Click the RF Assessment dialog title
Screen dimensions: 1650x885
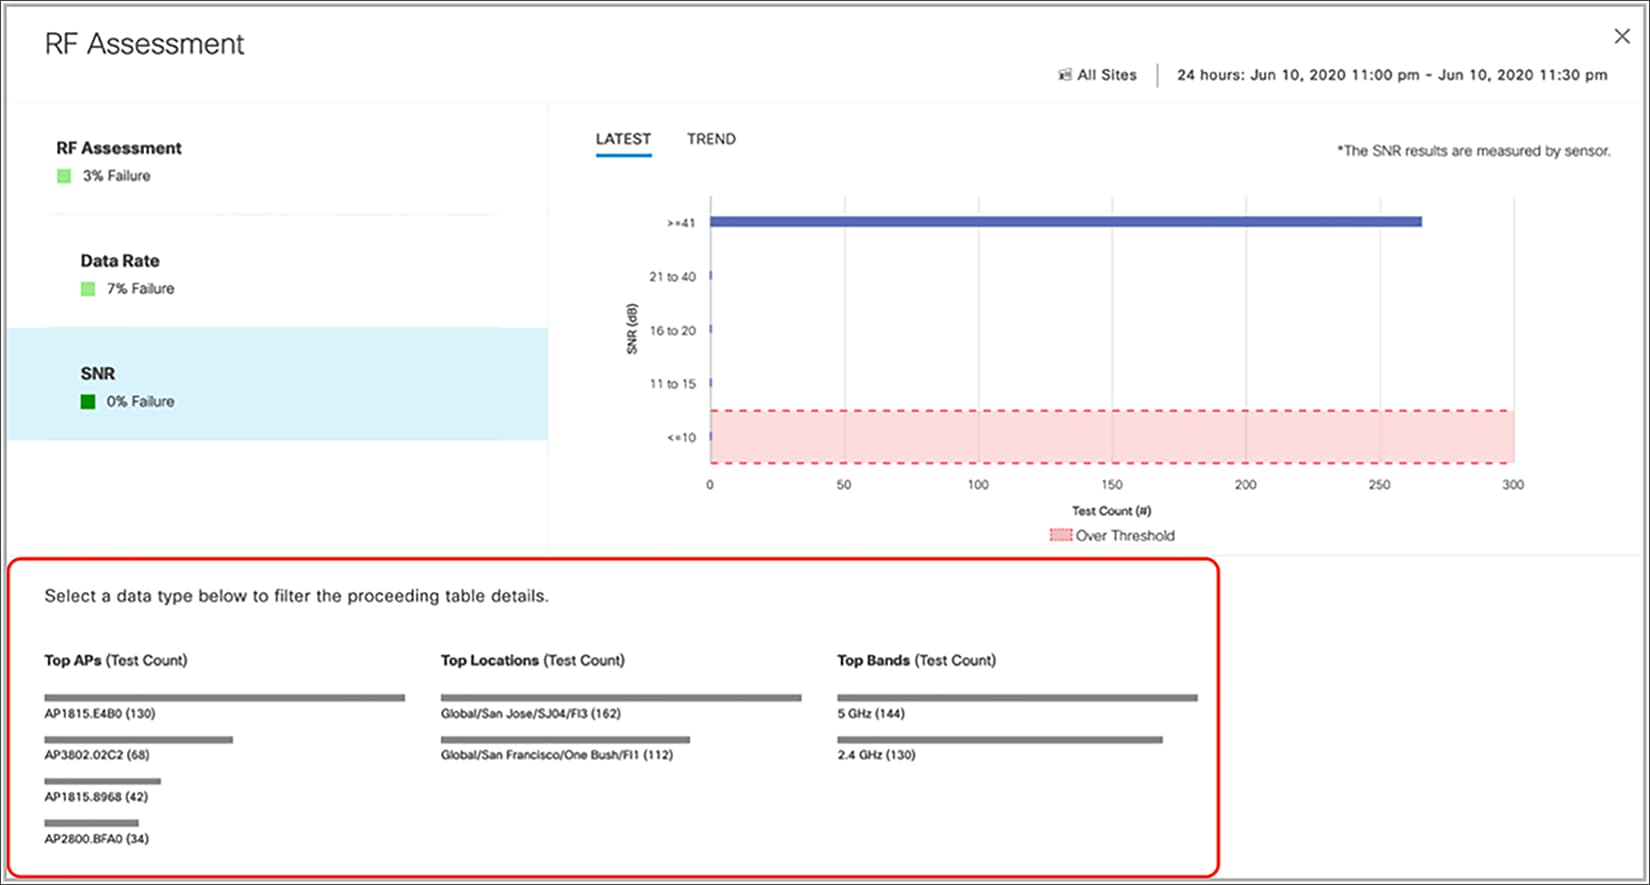145,44
